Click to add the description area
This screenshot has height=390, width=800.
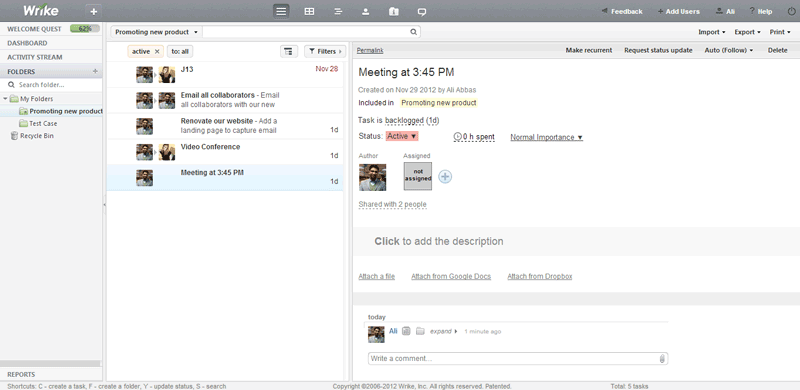pyautogui.click(x=576, y=241)
